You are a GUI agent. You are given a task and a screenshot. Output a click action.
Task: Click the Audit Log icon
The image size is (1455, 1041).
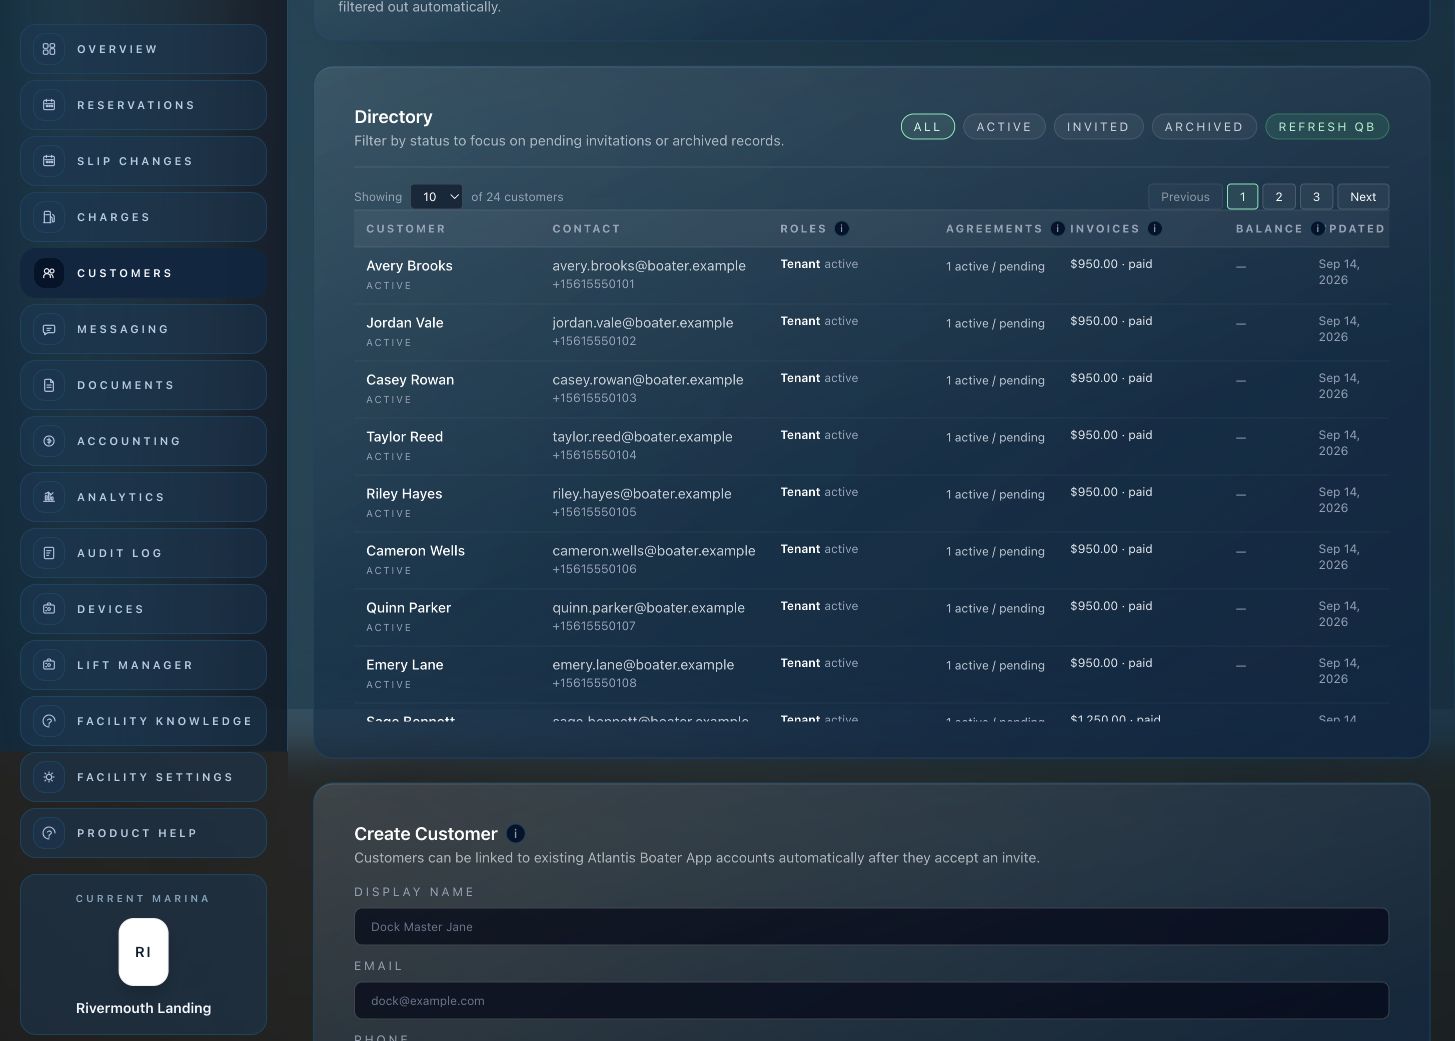[49, 553]
